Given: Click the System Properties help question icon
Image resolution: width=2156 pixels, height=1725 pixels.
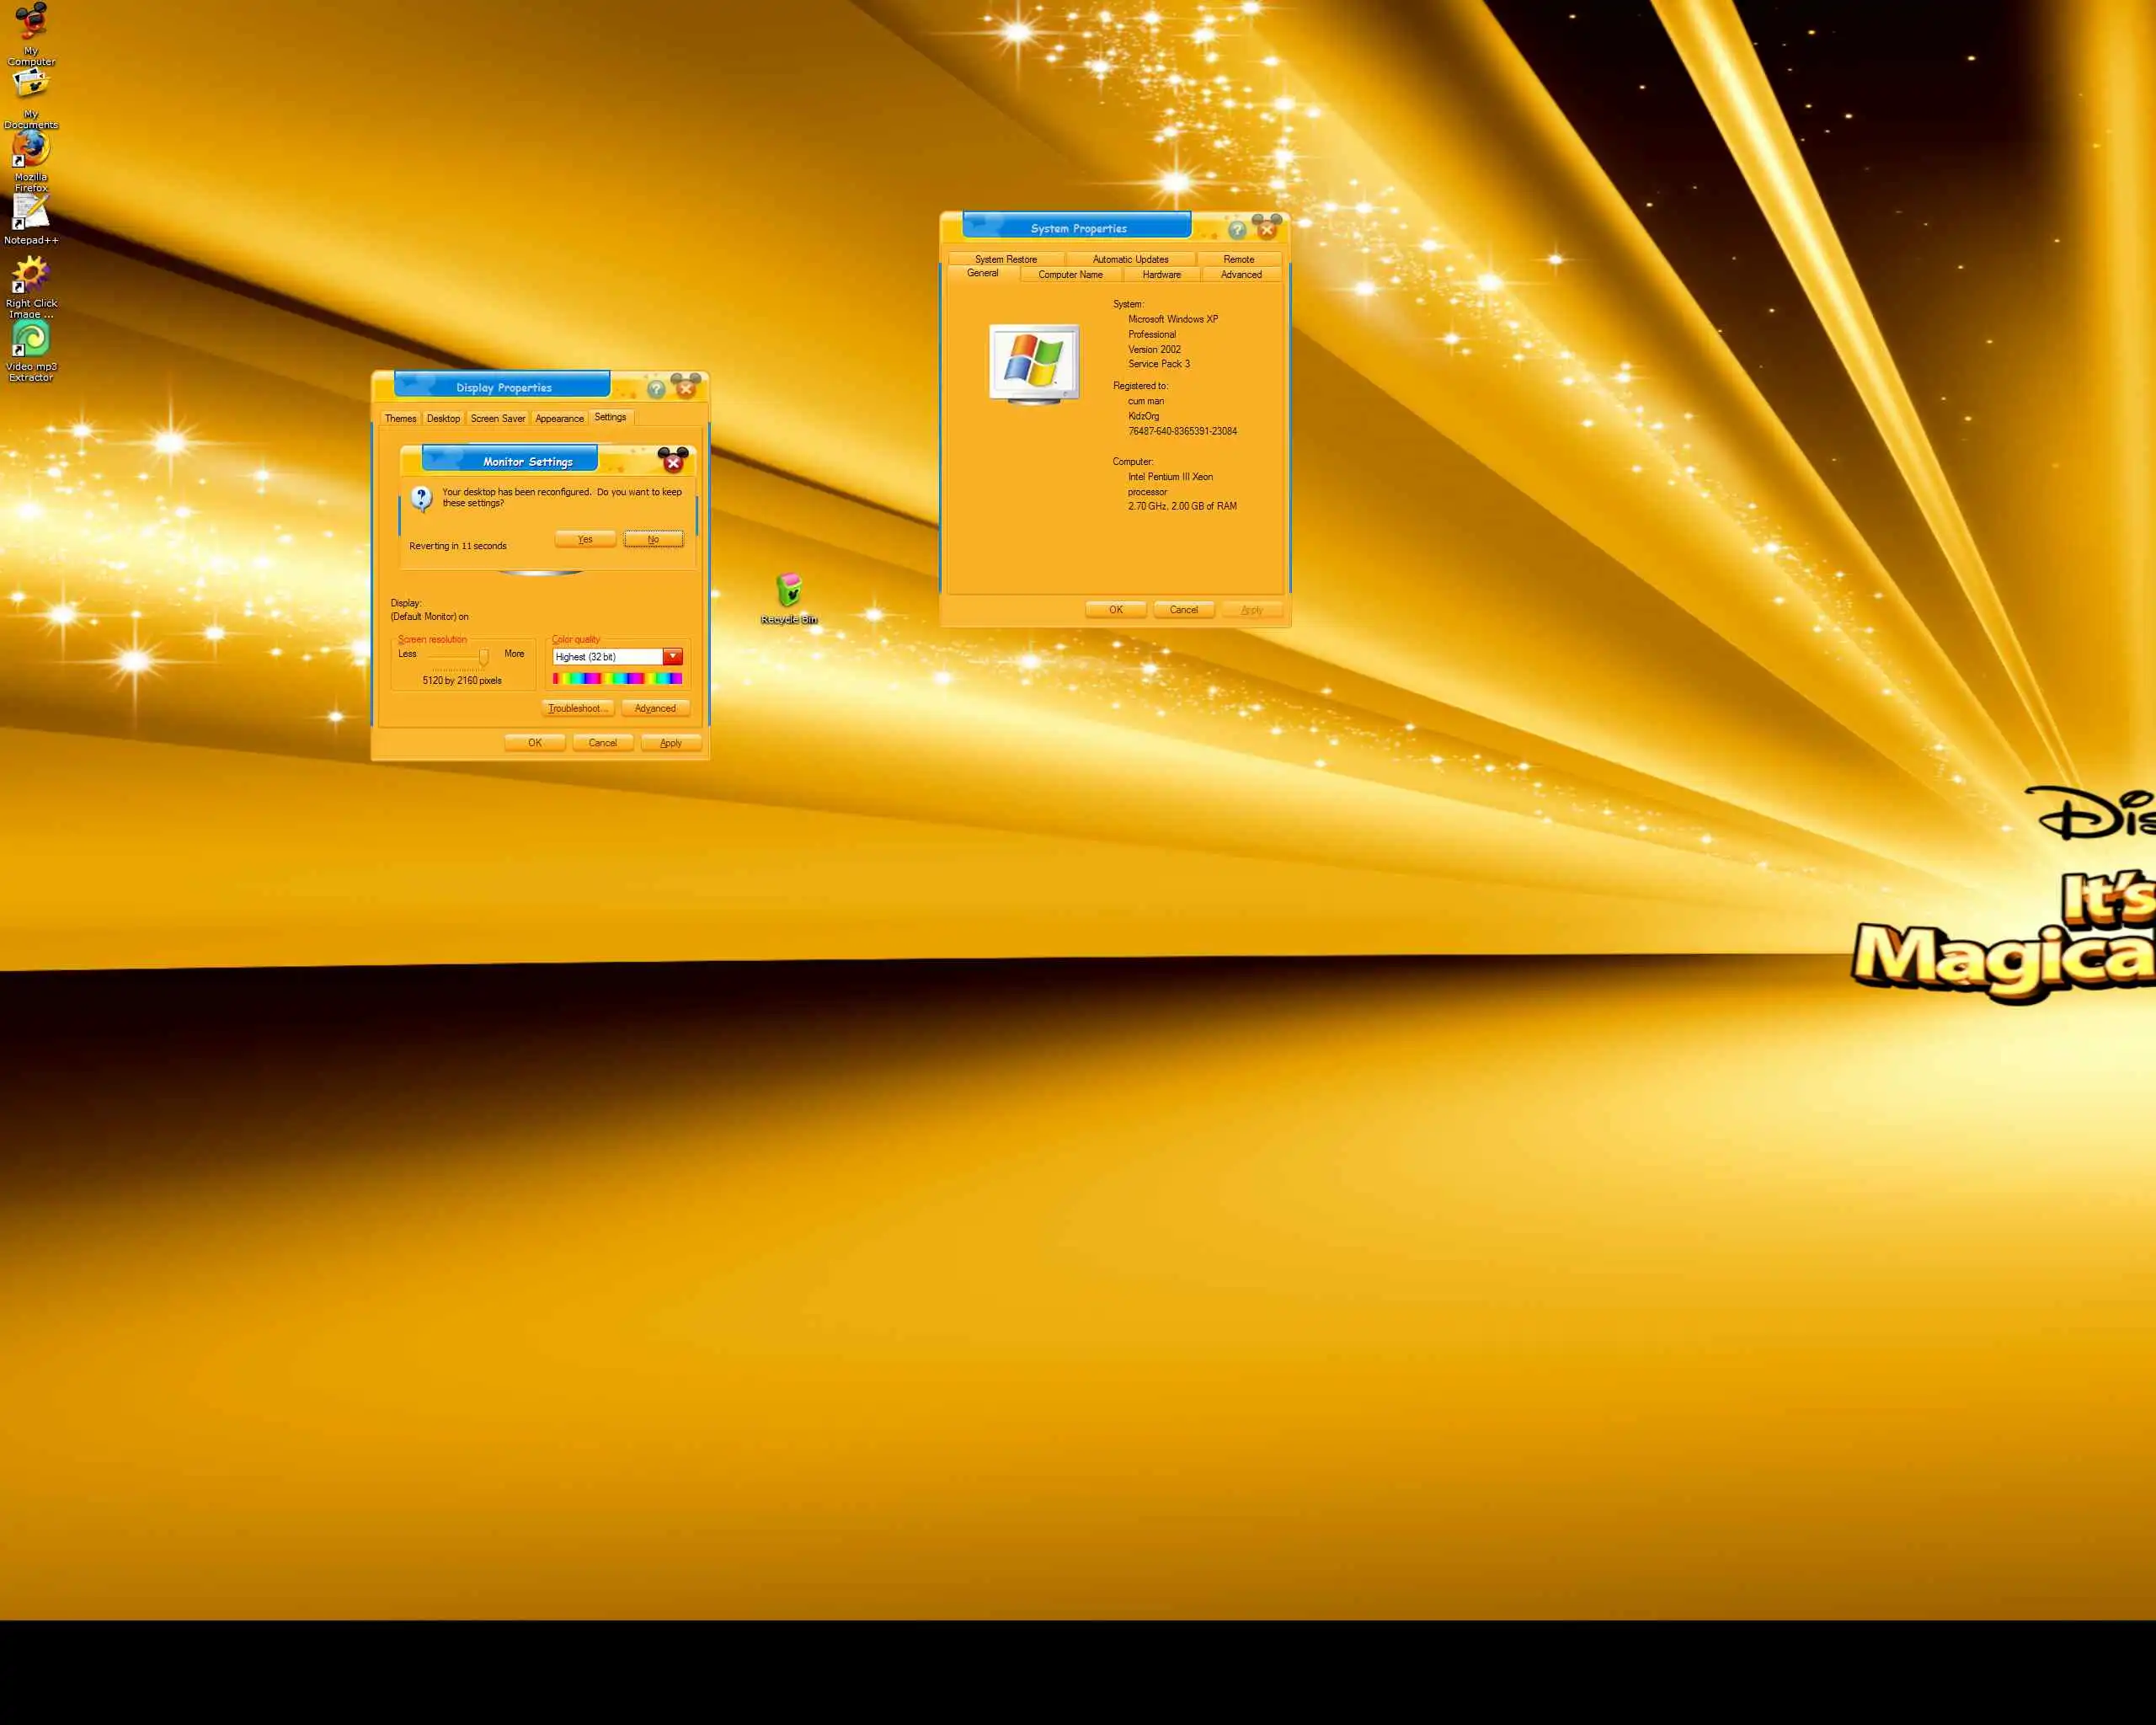Looking at the screenshot, I should pos(1237,230).
